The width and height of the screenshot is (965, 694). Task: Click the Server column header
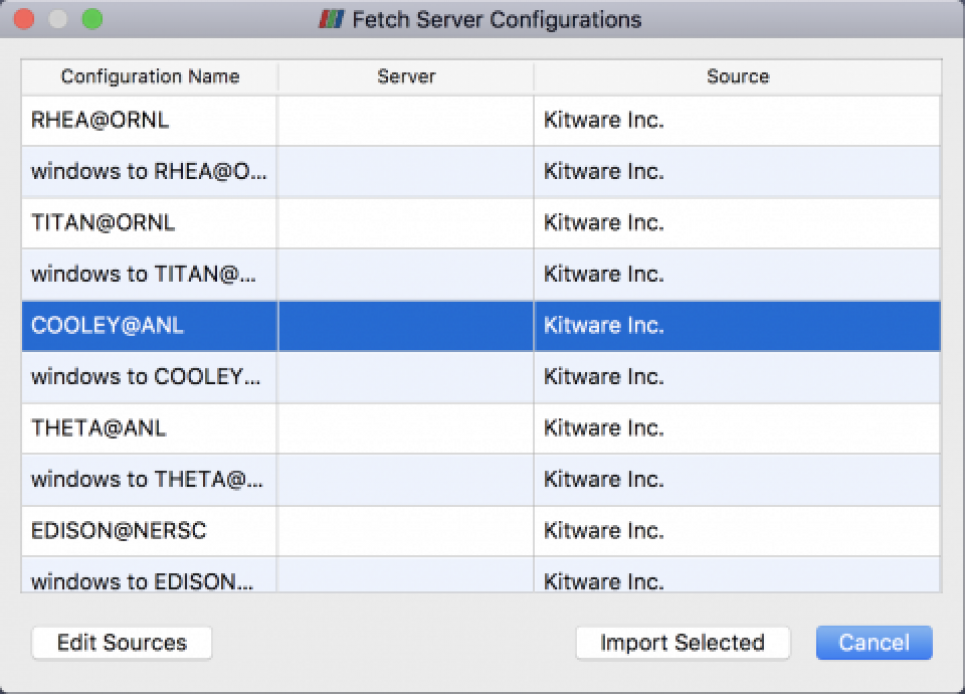(x=406, y=77)
